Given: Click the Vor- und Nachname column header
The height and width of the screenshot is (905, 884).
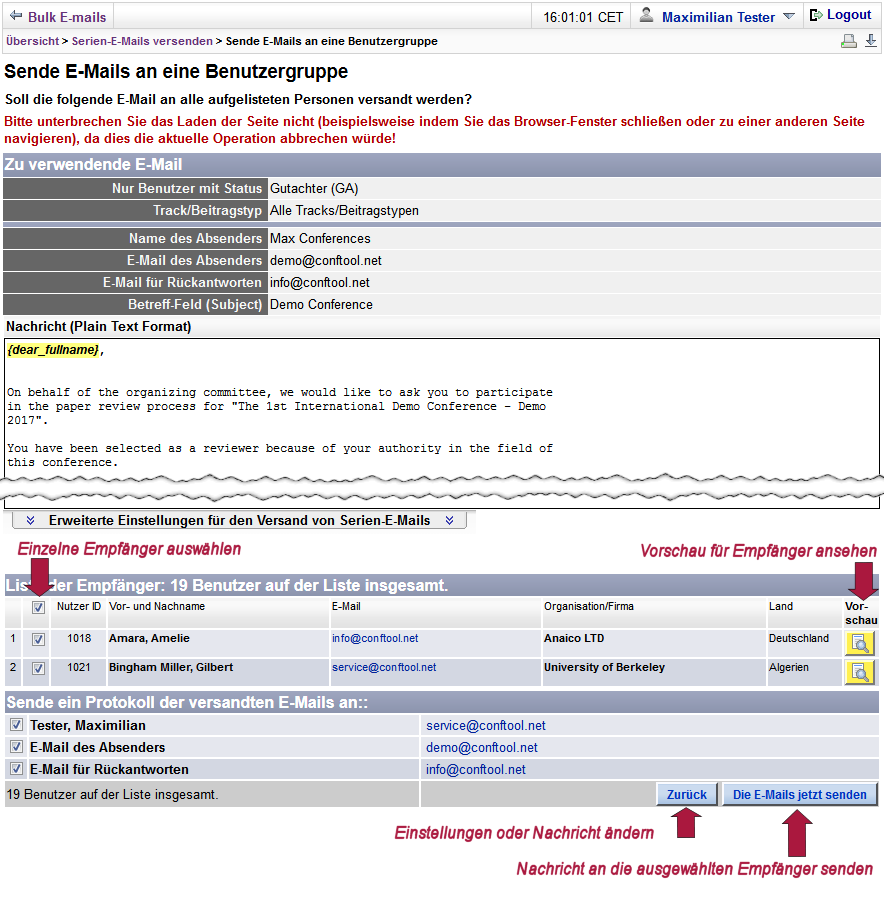Looking at the screenshot, I should point(157,606).
